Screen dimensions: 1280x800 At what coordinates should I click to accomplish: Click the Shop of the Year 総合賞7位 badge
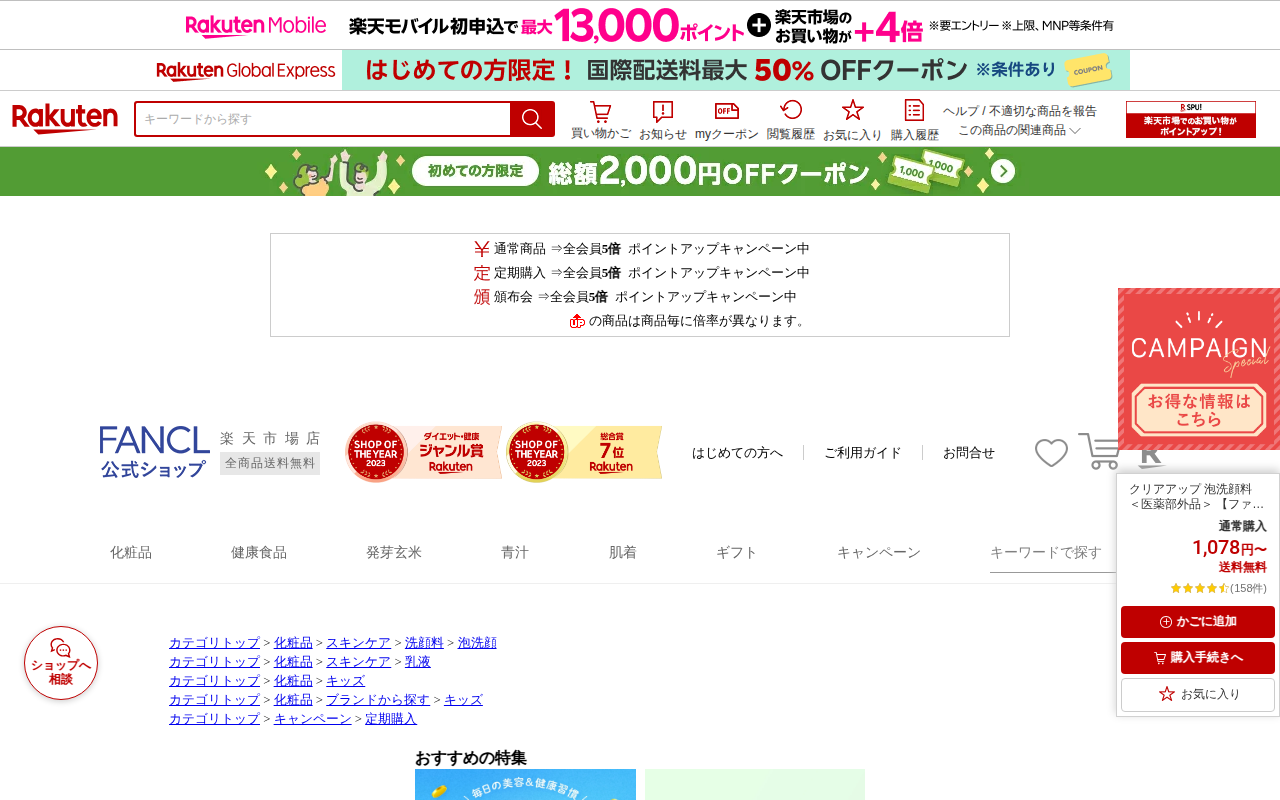(x=584, y=452)
